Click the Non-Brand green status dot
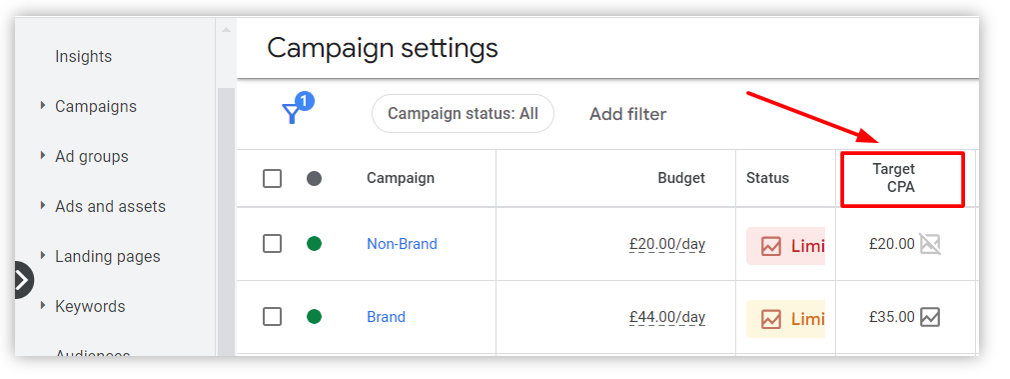The image size is (1010, 379). pos(314,244)
